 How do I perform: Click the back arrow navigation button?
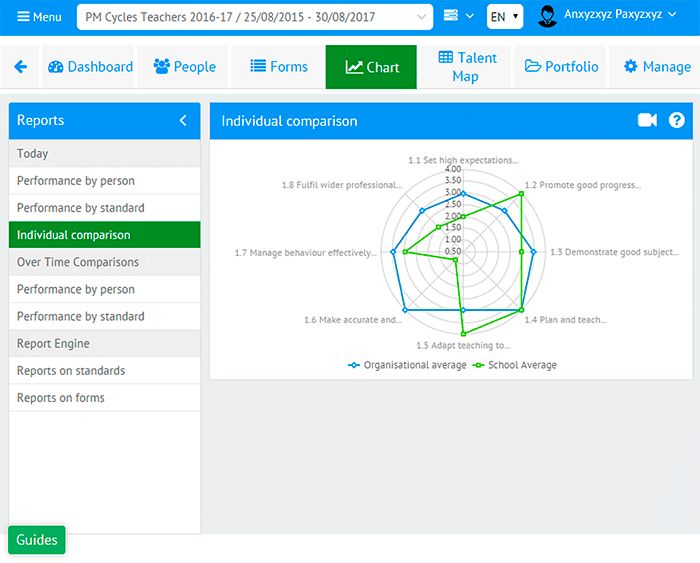point(21,67)
